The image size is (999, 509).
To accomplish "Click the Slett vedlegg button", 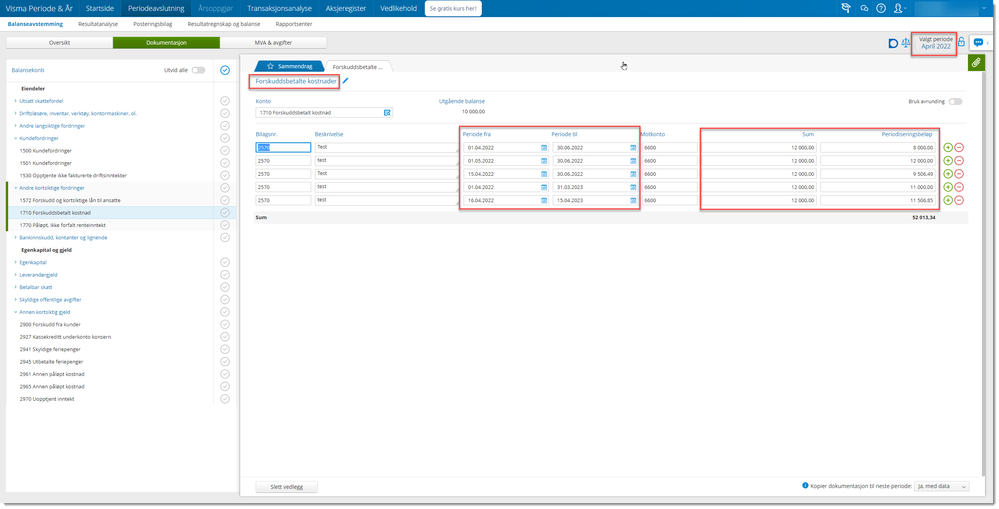I will (286, 487).
